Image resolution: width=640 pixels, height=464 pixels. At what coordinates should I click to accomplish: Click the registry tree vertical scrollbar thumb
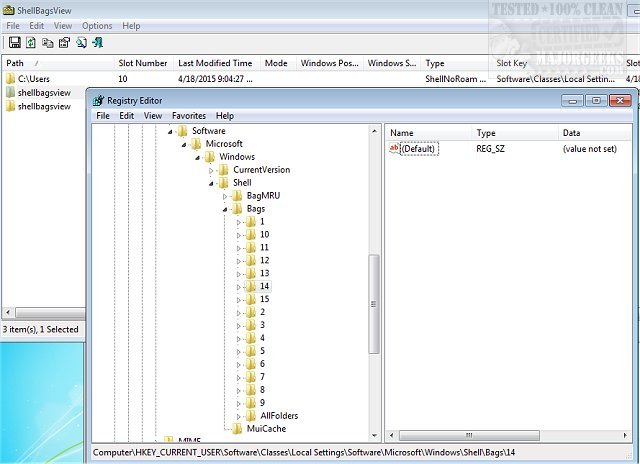coord(373,304)
